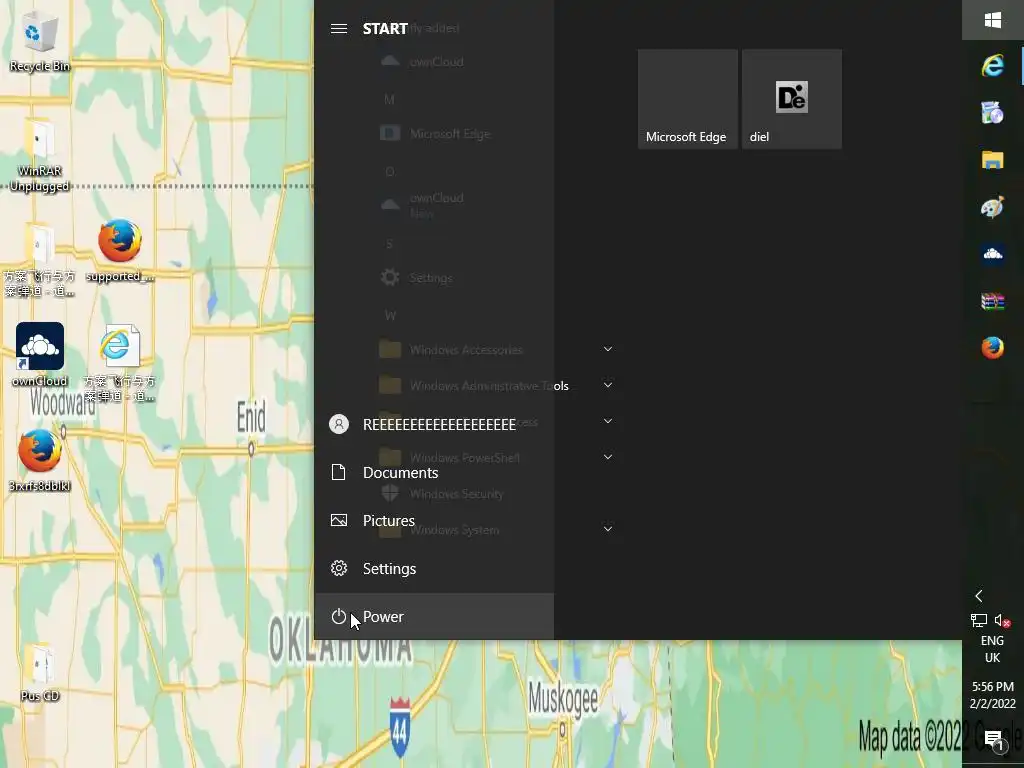1024x768 pixels.
Task: Click the Documents page icon in sidebar
Action: pos(338,472)
